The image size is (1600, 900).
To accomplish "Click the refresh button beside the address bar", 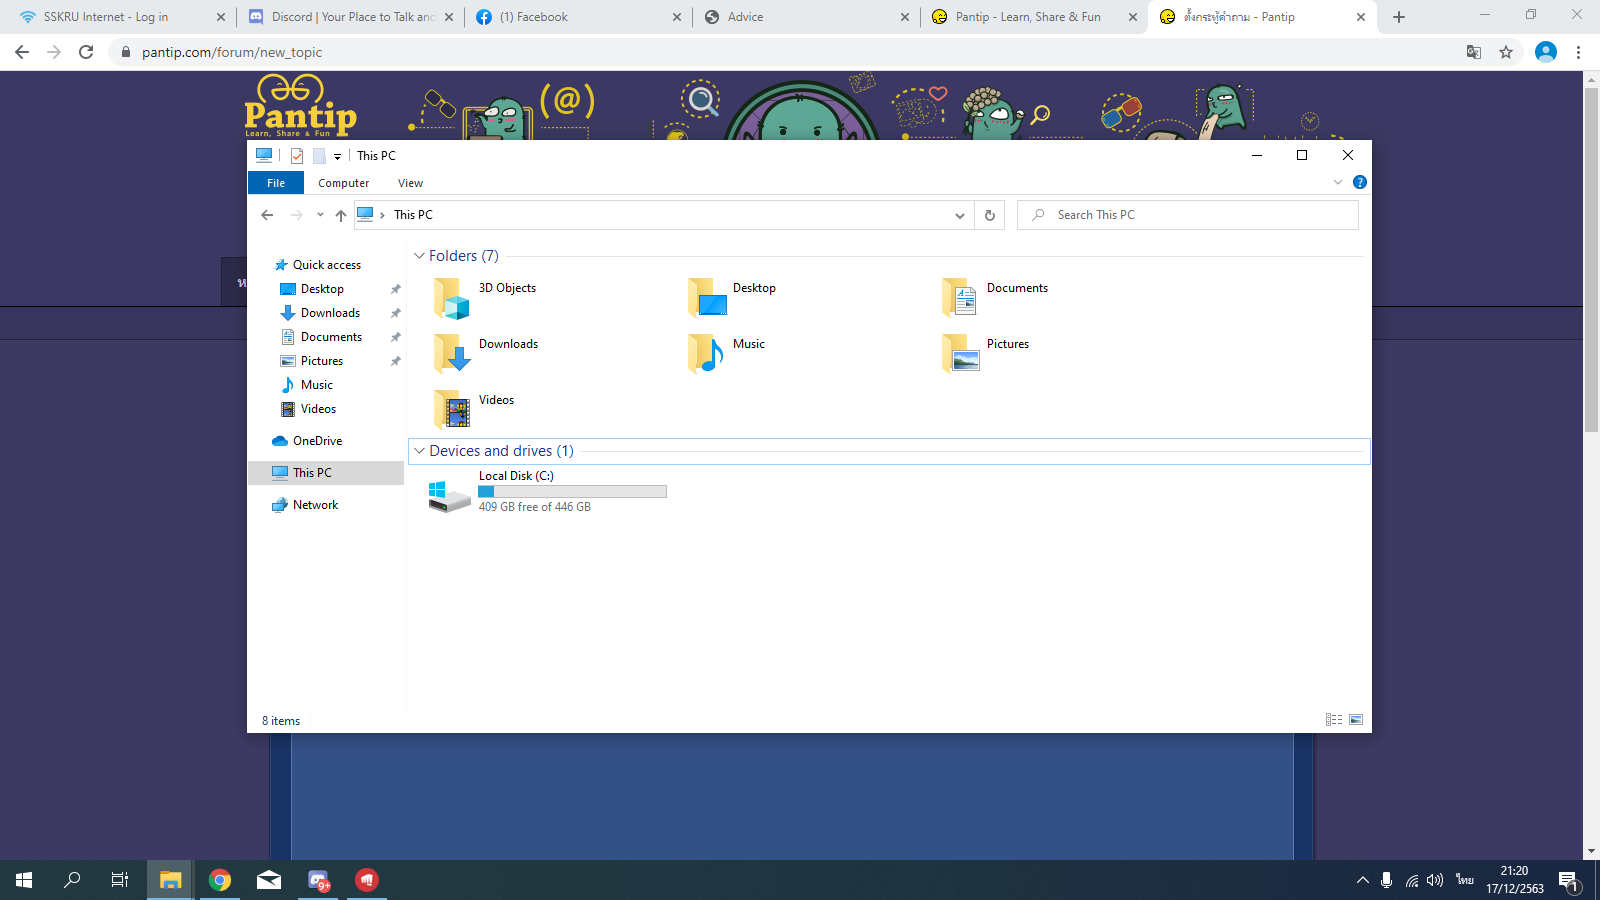I will point(989,215).
